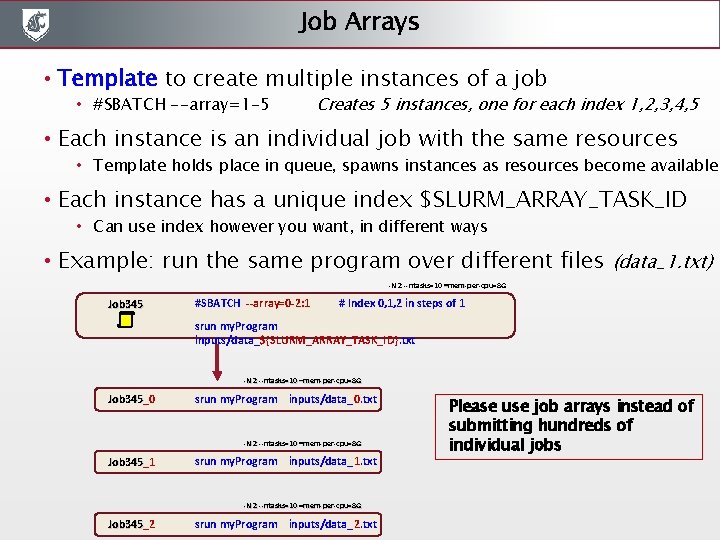The width and height of the screenshot is (720, 540).
Task: Click the WSU cougar shield logo
Action: coord(36,24)
